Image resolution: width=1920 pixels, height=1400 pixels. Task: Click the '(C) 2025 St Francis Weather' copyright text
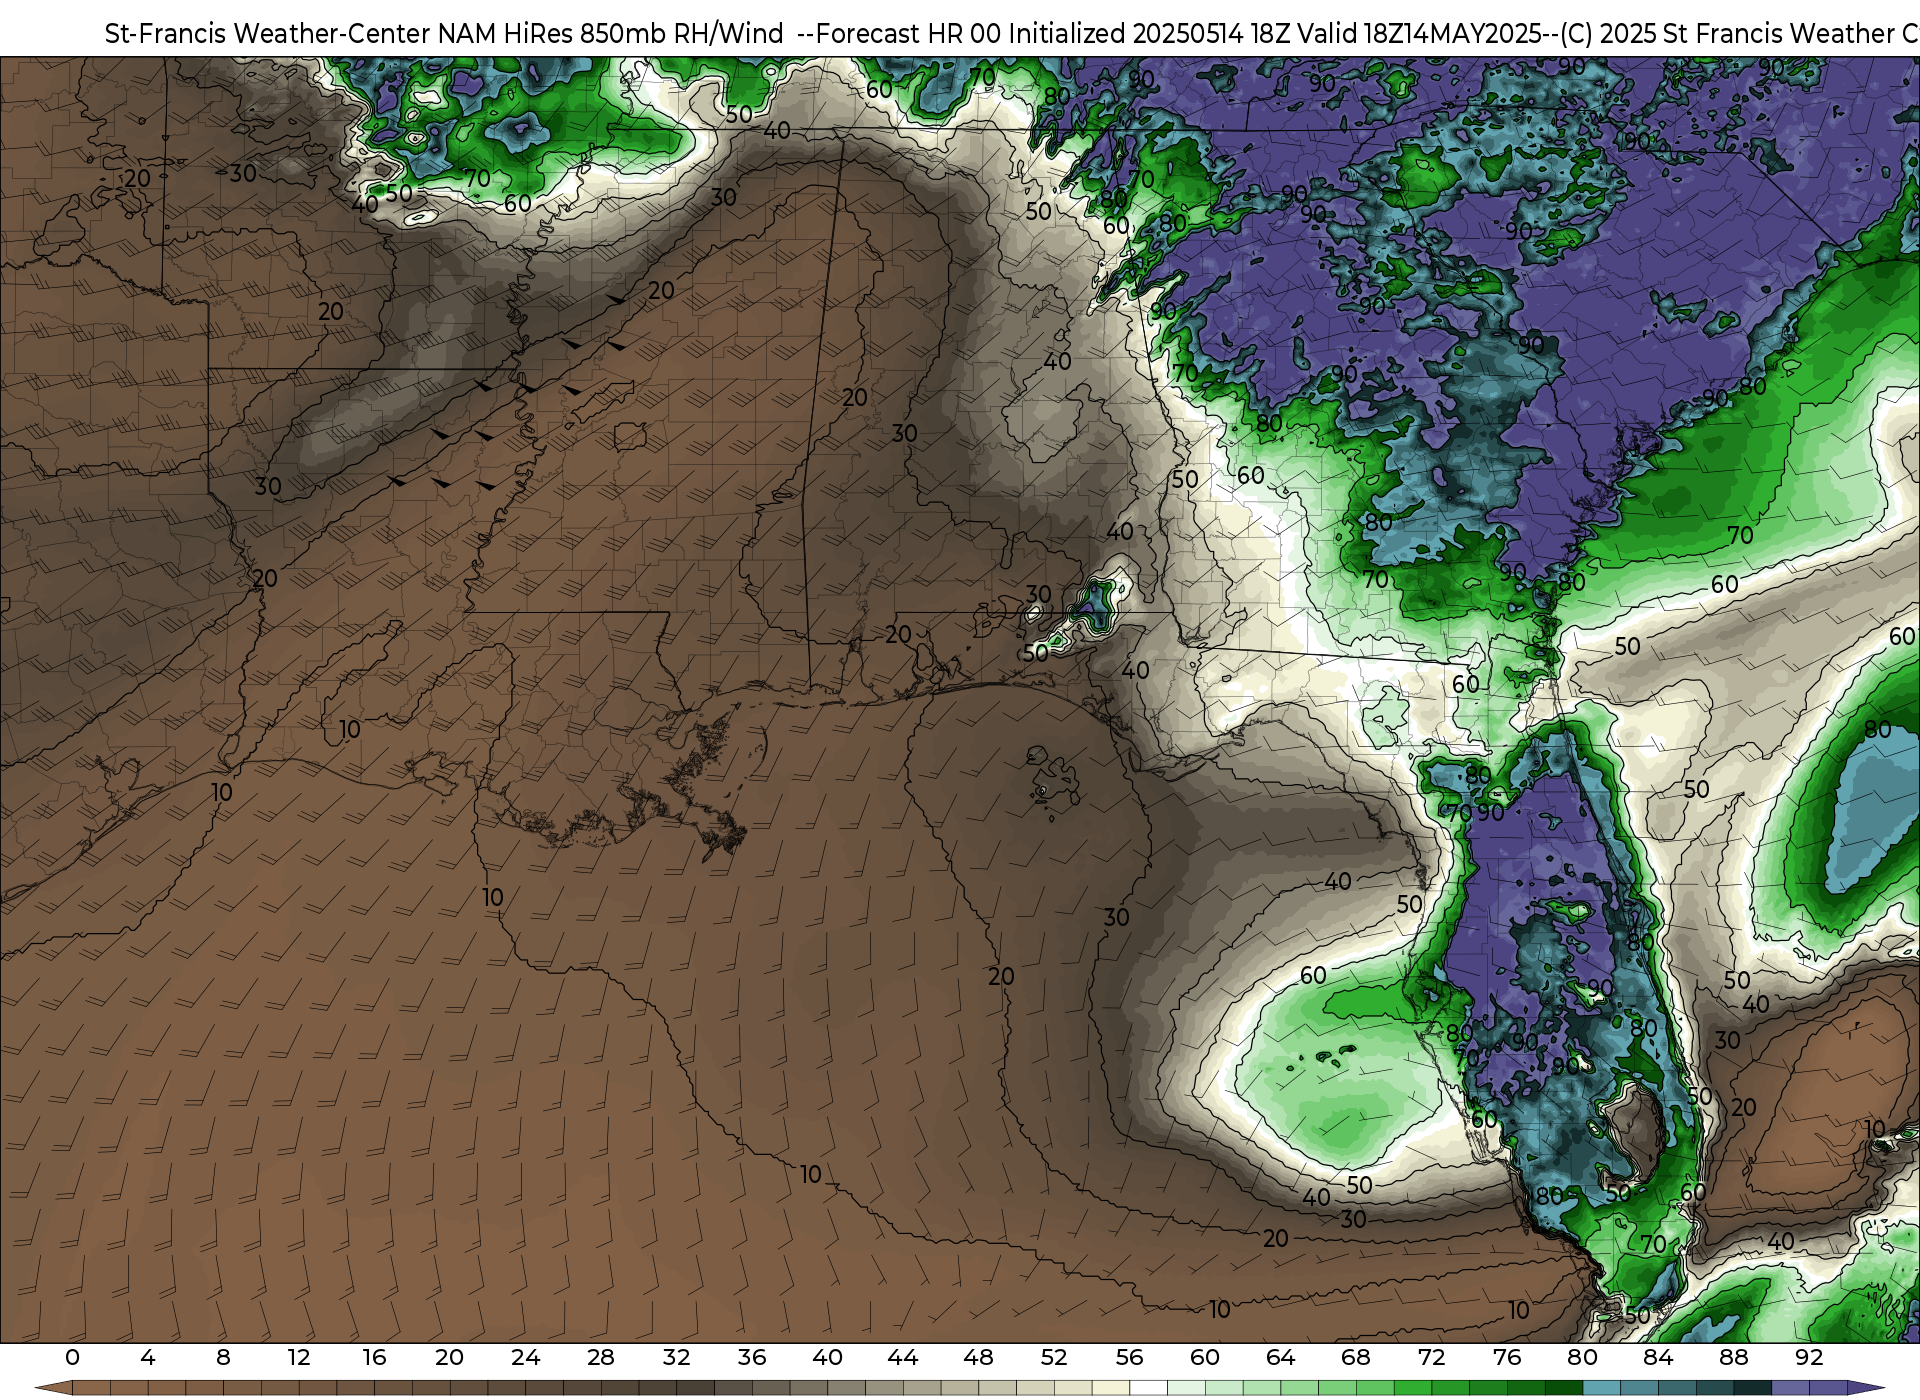[x=1727, y=34]
